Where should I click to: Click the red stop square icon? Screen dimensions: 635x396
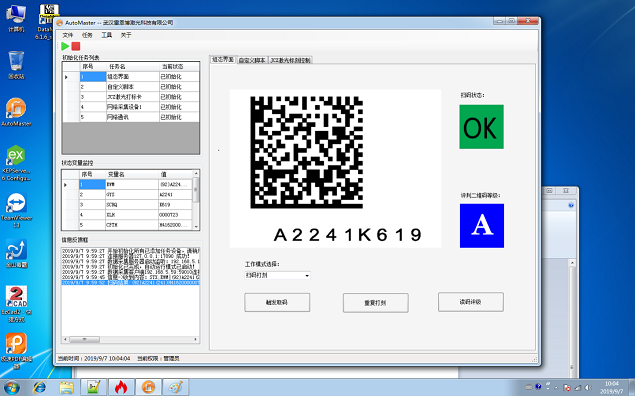click(76, 46)
